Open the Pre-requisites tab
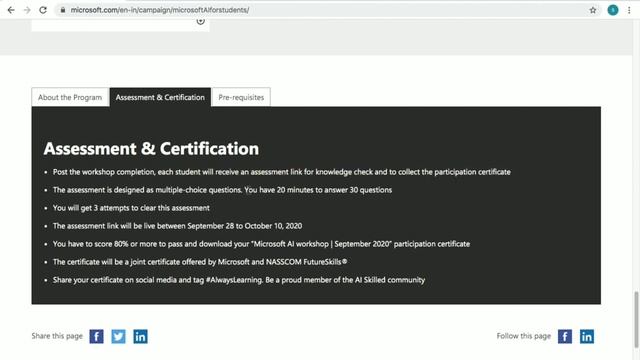This screenshot has width=640, height=360. [x=241, y=97]
